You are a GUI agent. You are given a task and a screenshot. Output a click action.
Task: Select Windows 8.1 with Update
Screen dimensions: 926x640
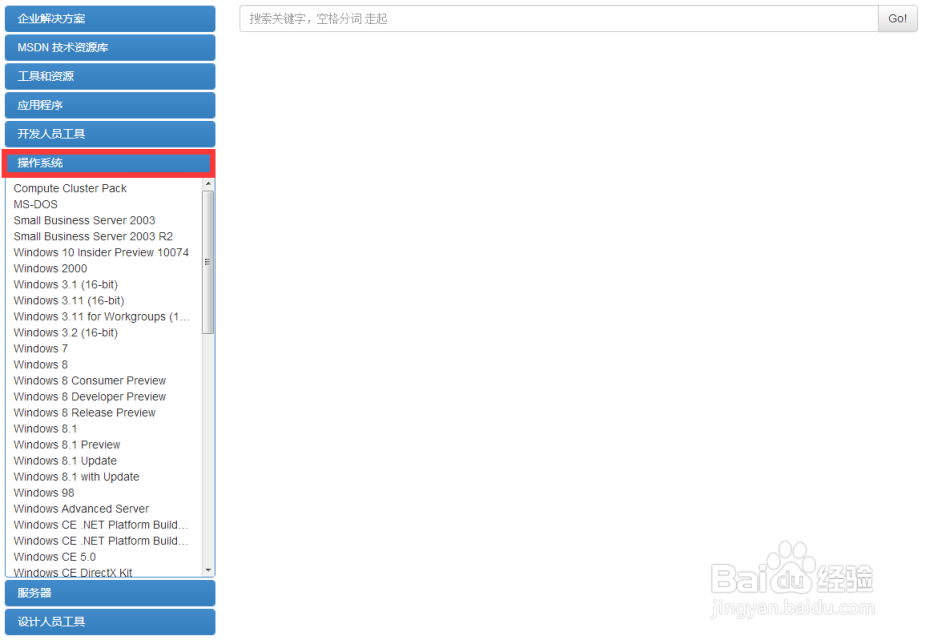point(76,476)
